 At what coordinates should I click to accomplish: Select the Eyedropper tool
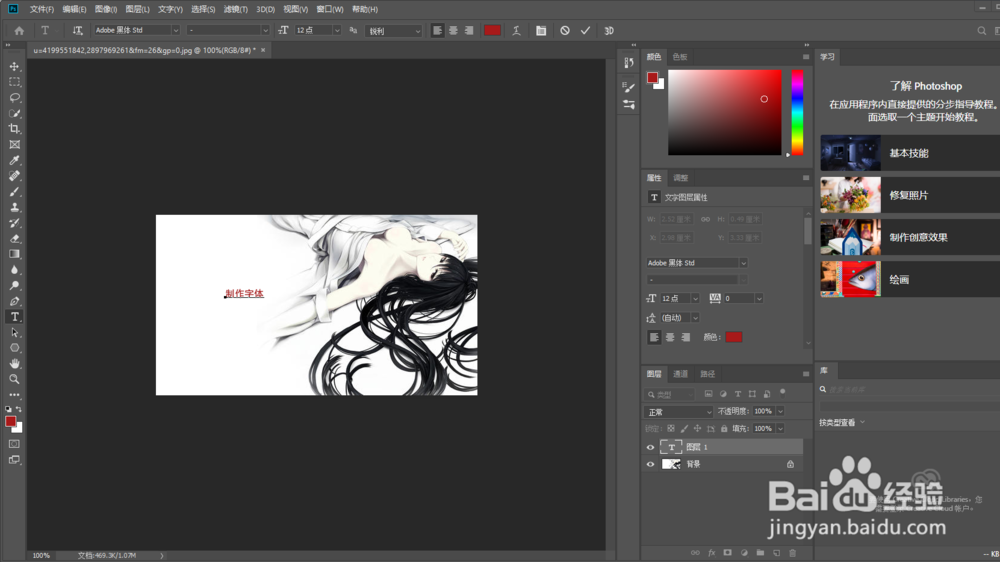click(14, 160)
